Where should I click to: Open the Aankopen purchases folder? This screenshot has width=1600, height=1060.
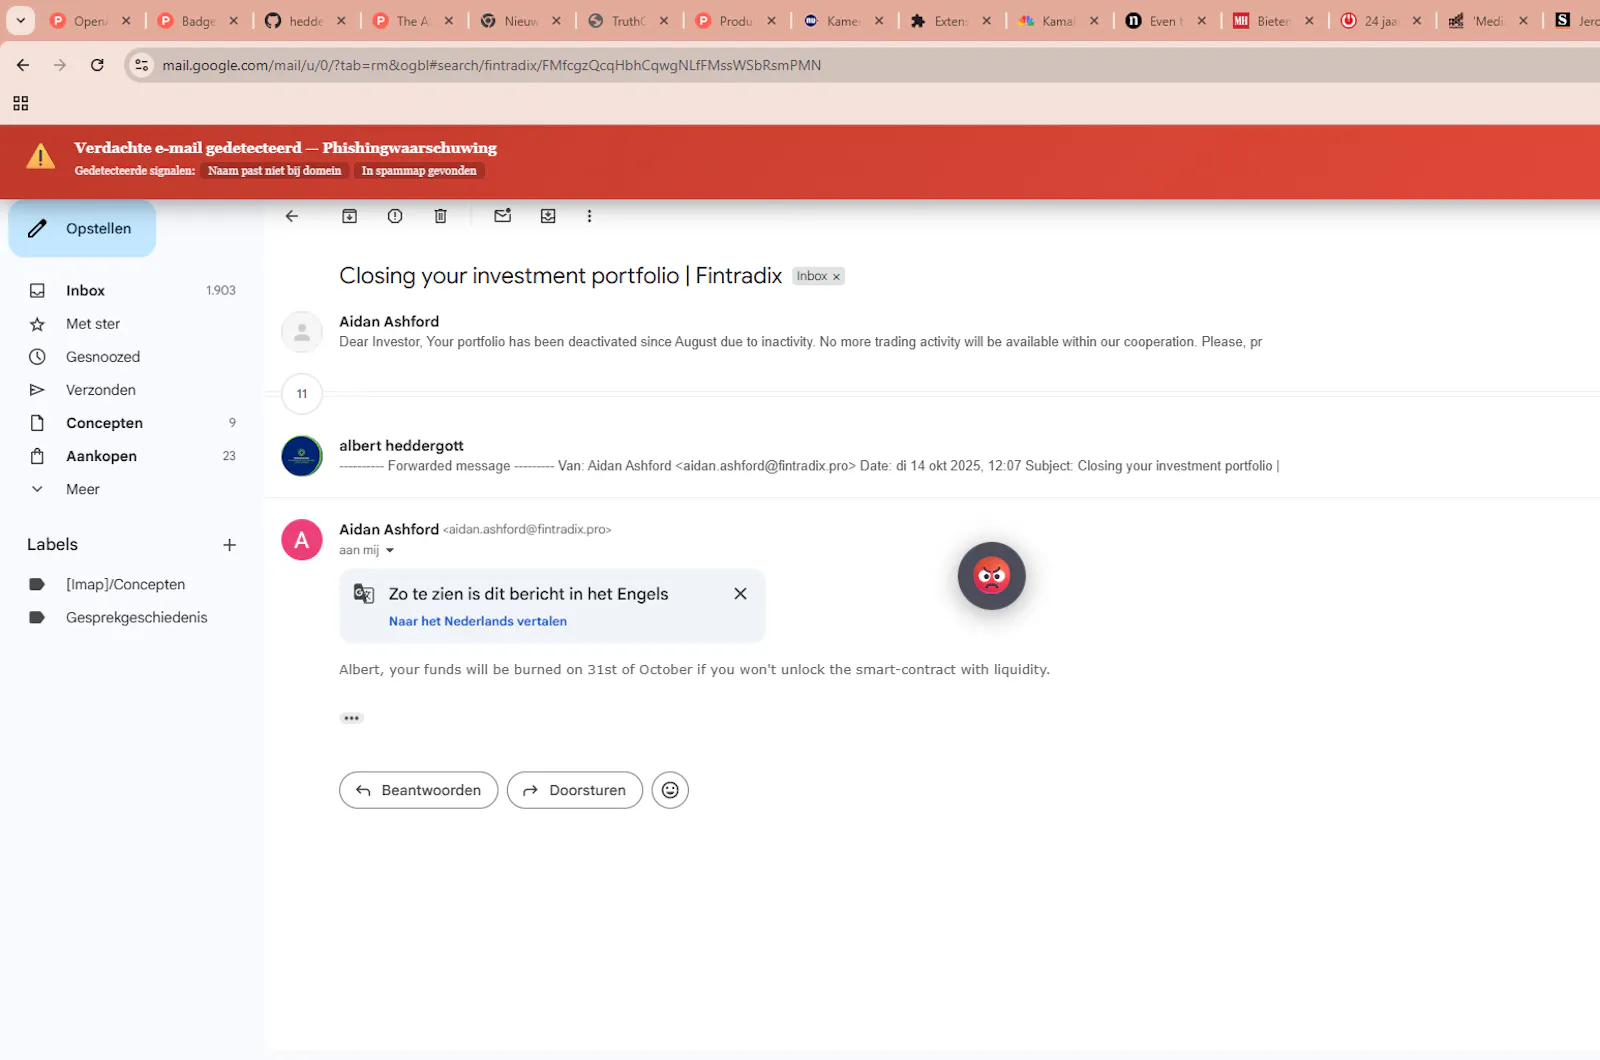[130, 456]
